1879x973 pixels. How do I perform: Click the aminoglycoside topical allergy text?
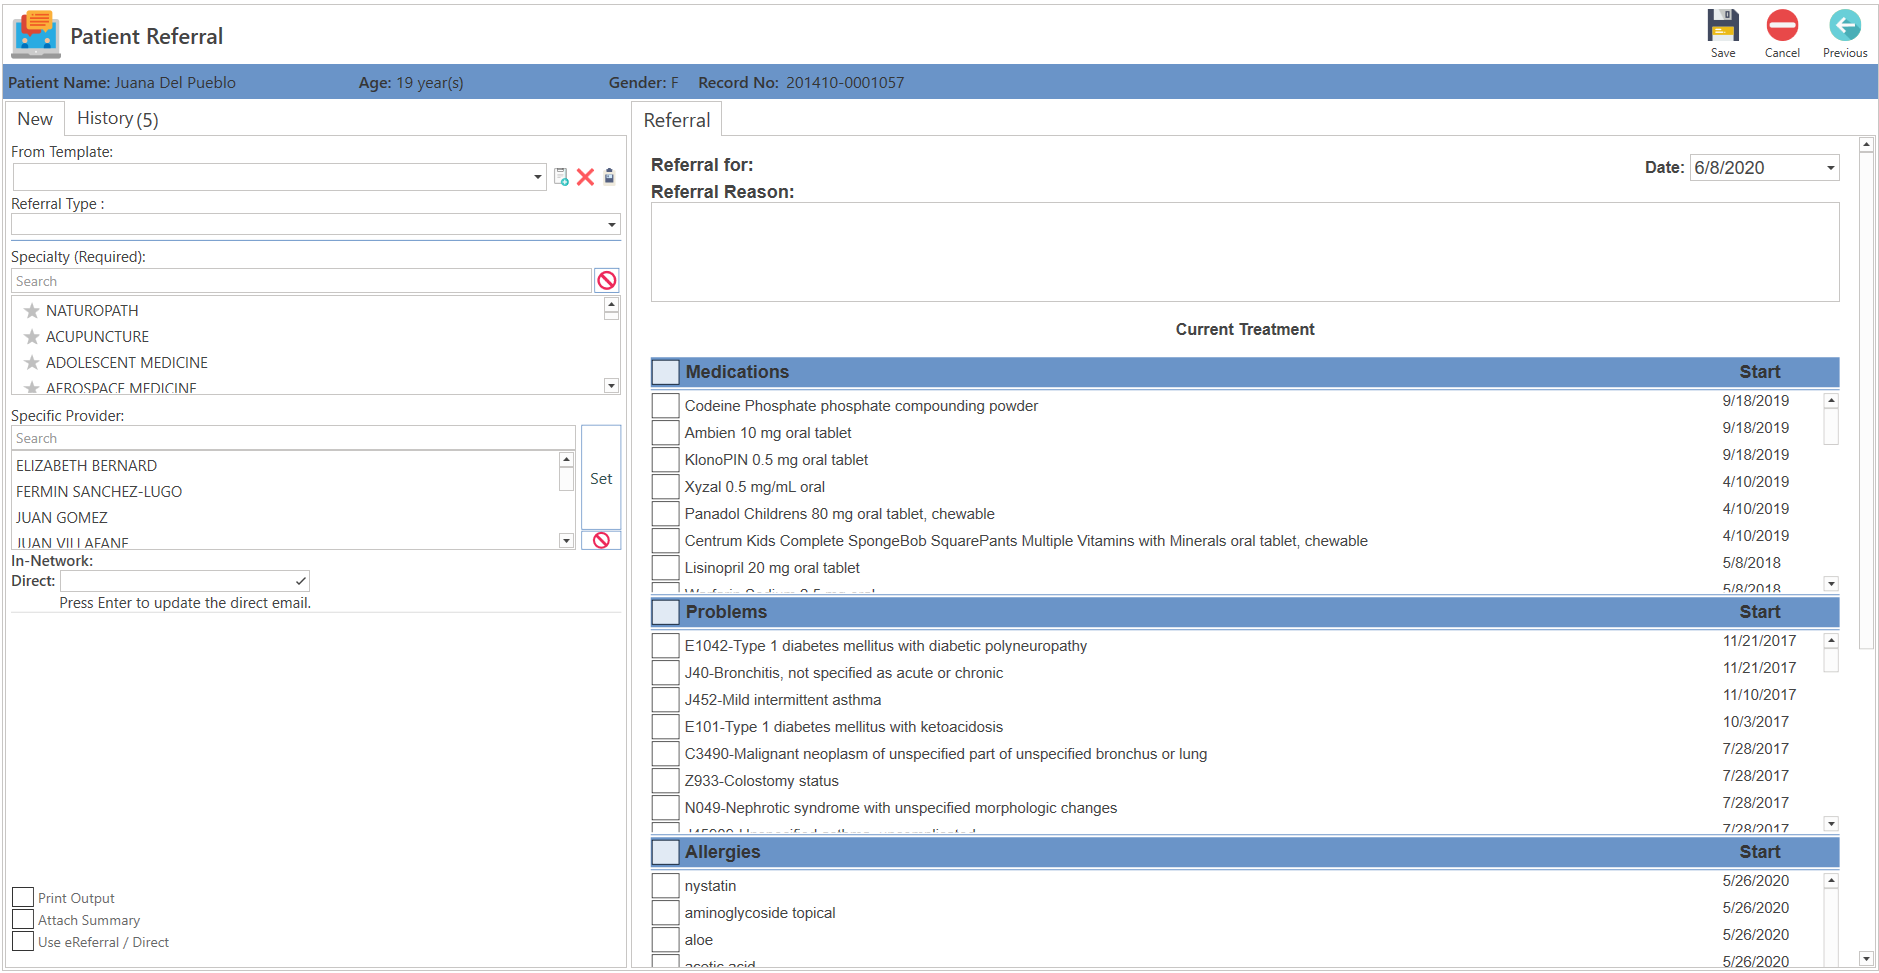coord(760,913)
